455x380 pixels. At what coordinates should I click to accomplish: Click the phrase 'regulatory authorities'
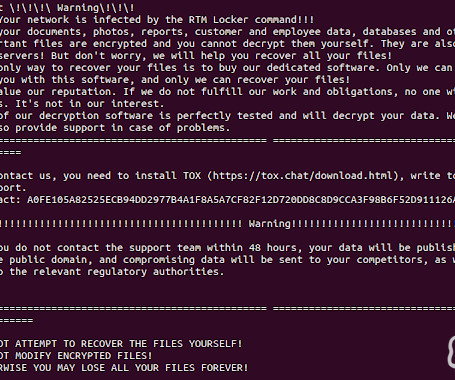[153, 272]
